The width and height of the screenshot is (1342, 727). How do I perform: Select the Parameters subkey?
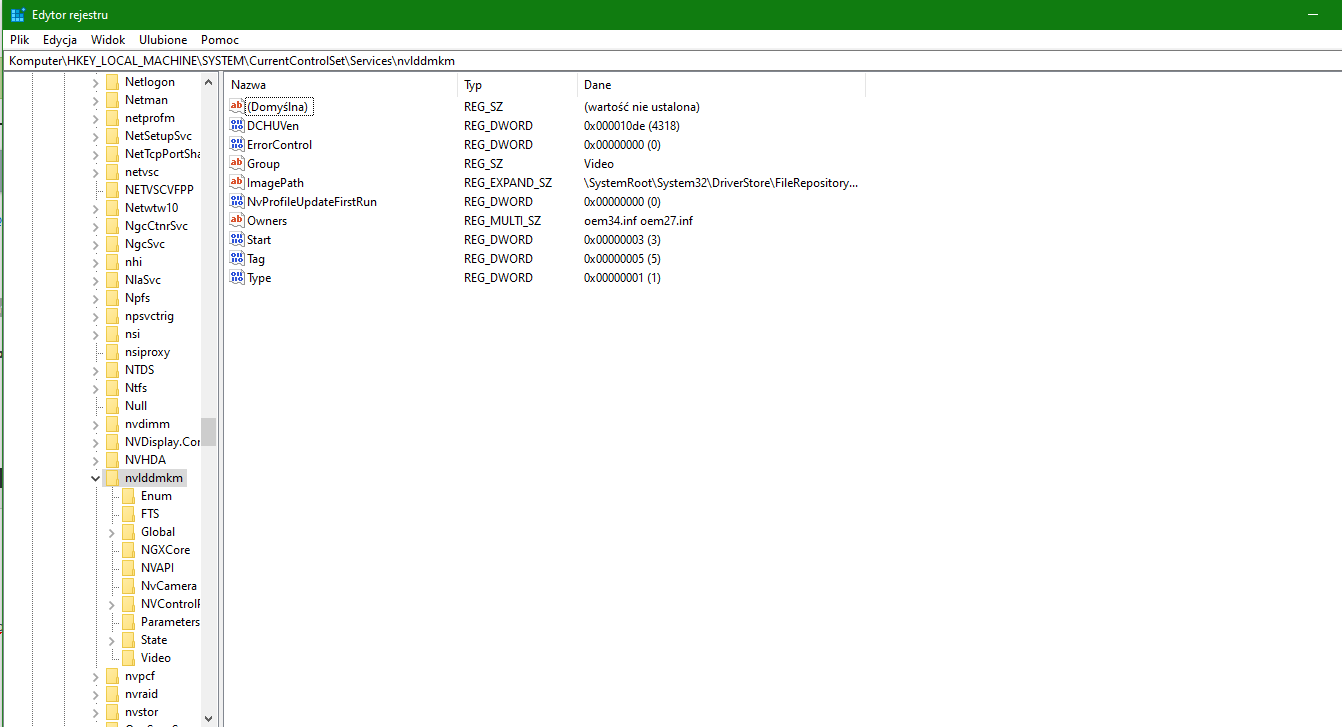[x=170, y=622]
